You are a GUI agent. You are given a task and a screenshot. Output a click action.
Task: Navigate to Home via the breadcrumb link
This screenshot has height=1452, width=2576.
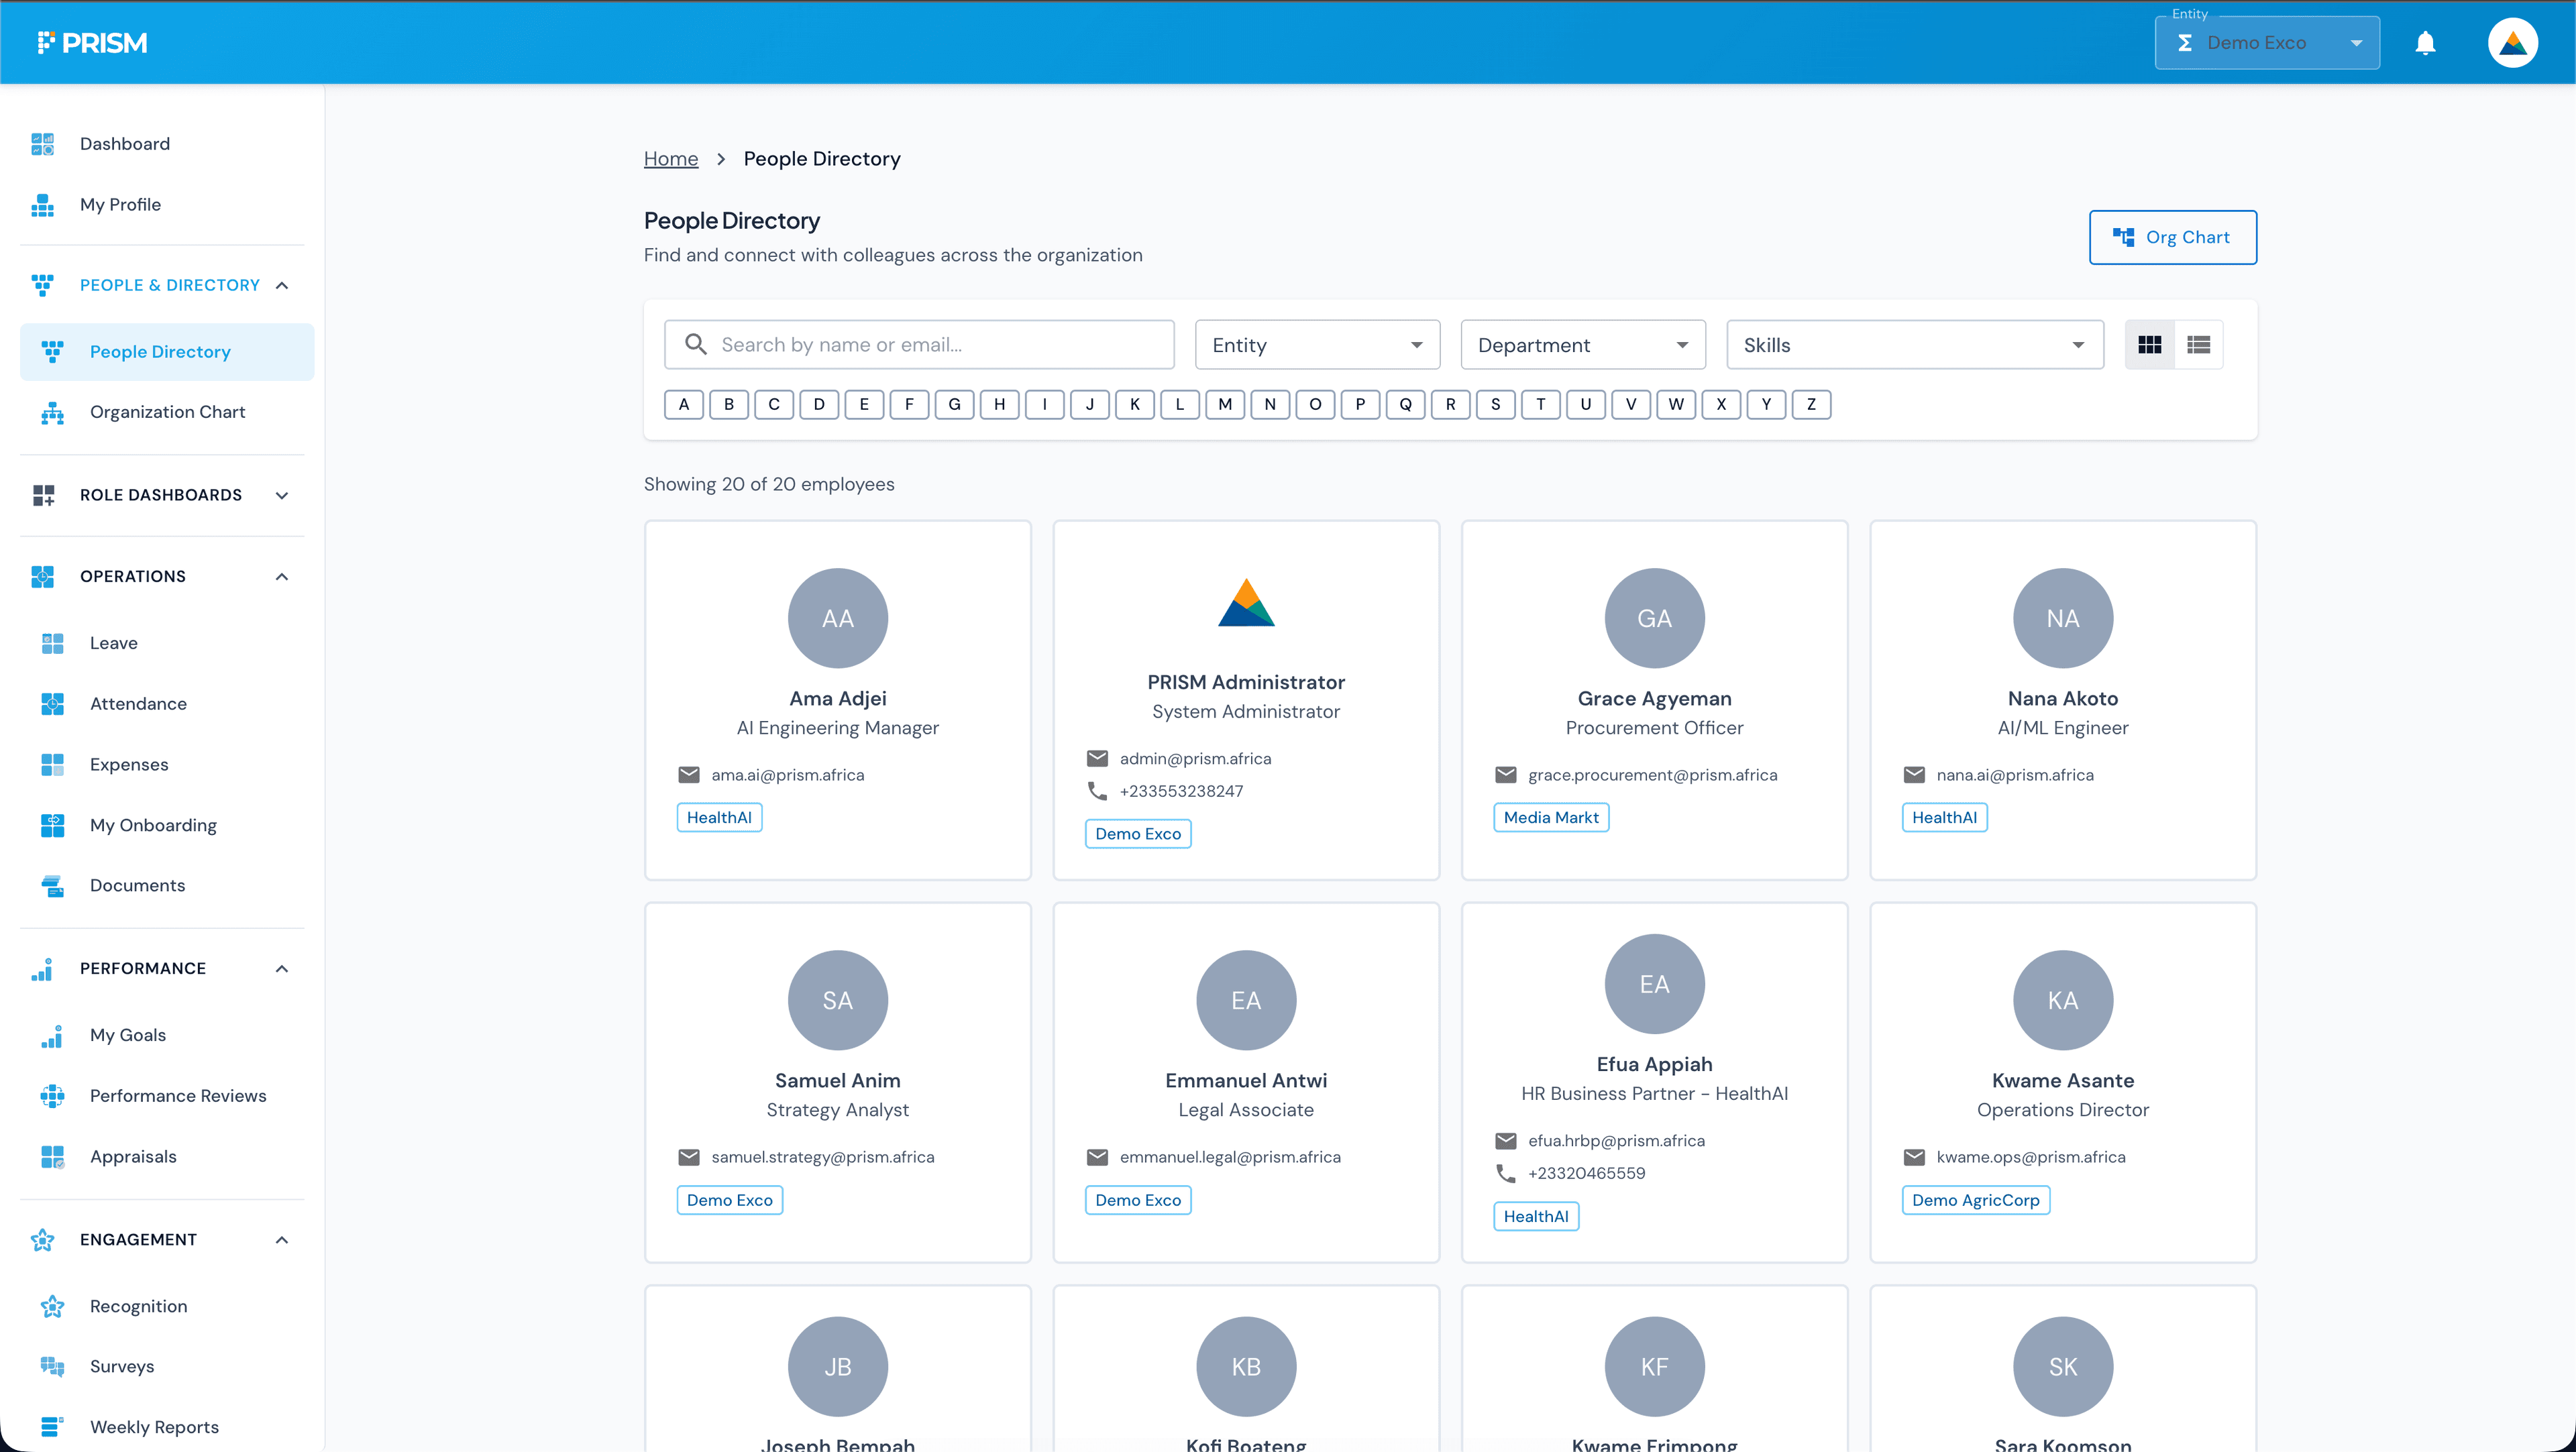pos(671,158)
